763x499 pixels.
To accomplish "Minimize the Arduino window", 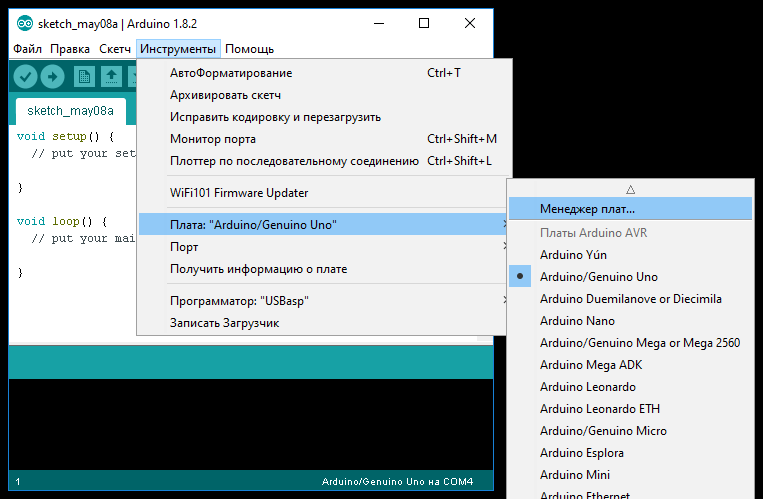I will (x=379, y=23).
